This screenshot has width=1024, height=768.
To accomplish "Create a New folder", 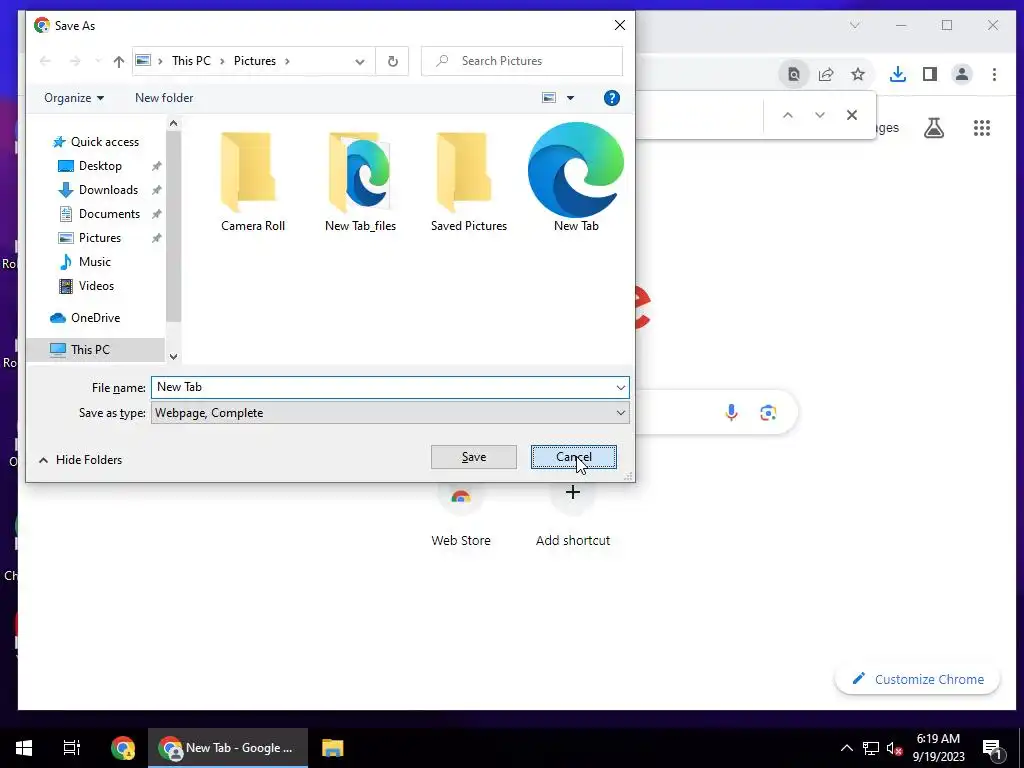I will tap(164, 98).
